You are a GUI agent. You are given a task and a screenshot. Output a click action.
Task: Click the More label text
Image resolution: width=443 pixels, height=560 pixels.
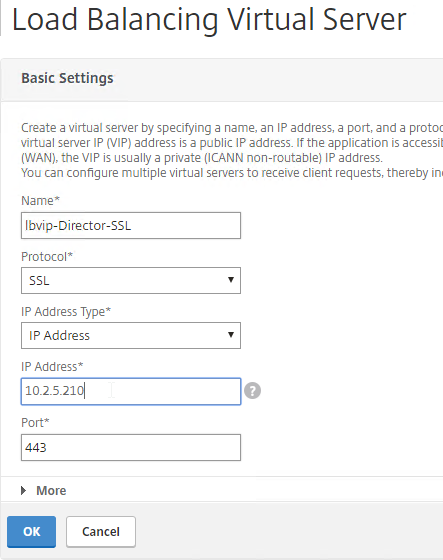tap(51, 490)
